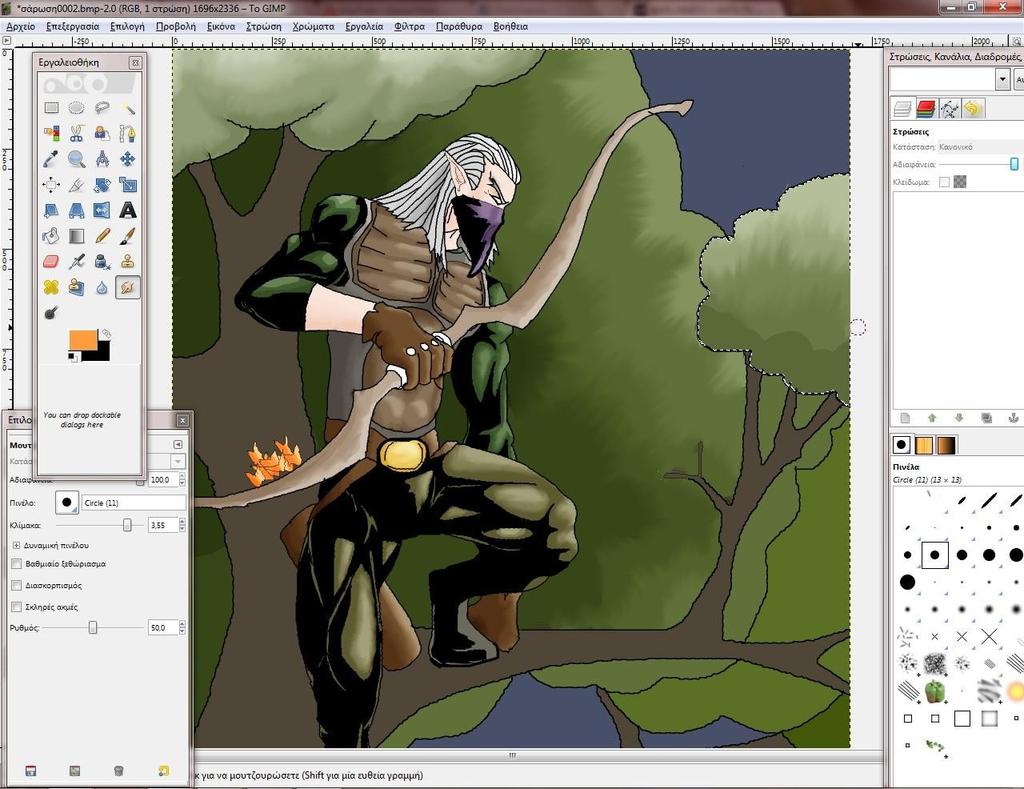
Task: Select the Free Select lasso tool
Action: pos(102,108)
